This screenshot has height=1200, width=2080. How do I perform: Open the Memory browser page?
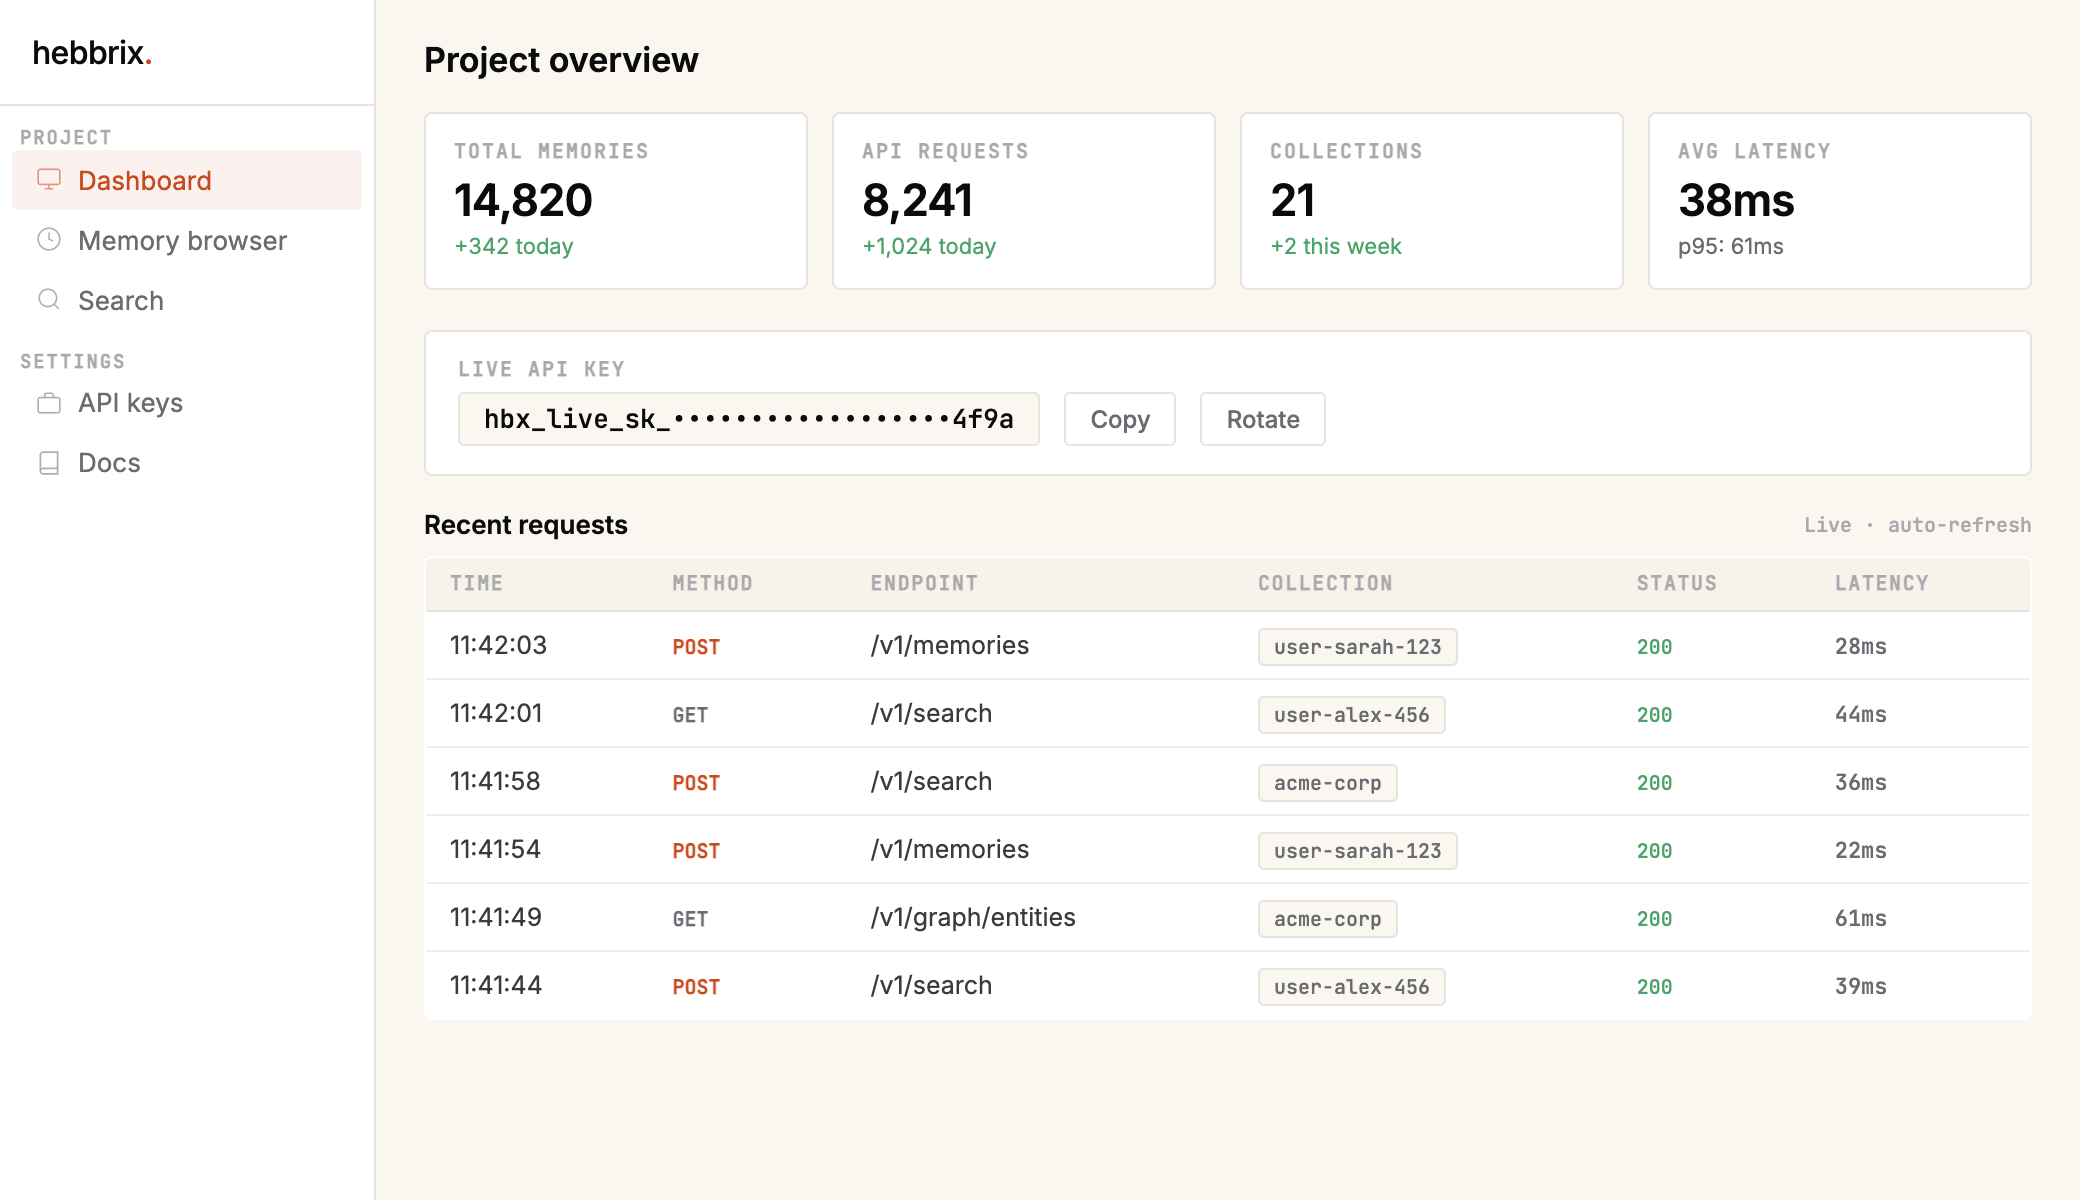[187, 240]
